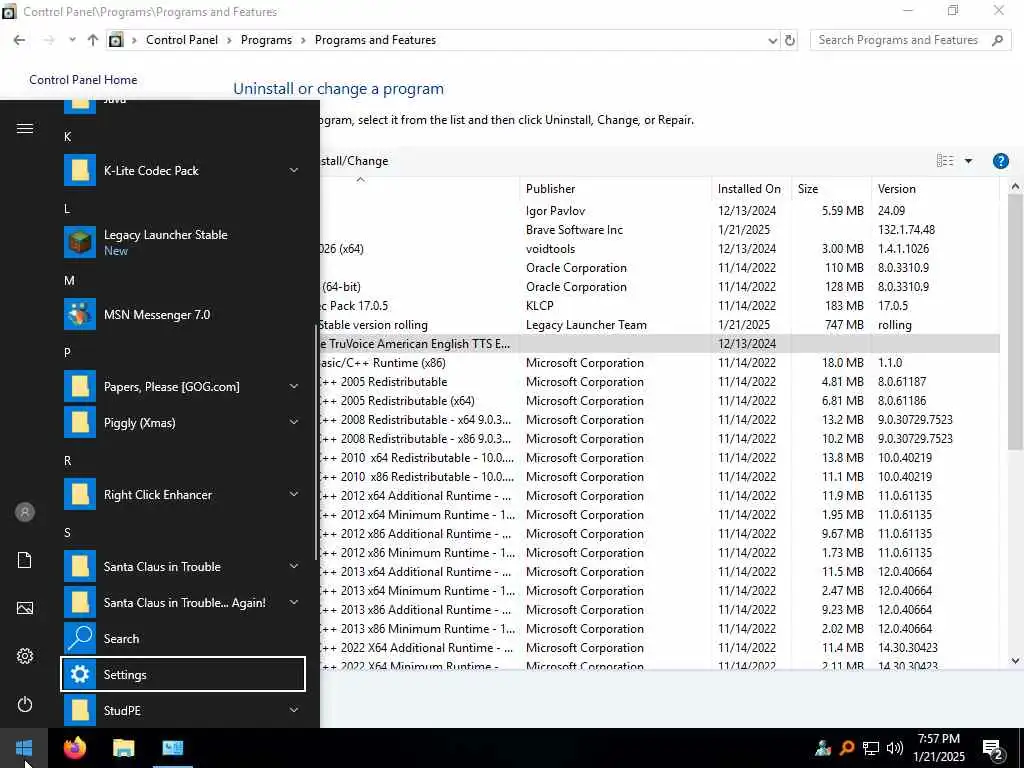
Task: Expand StudPE folder
Action: [x=294, y=710]
